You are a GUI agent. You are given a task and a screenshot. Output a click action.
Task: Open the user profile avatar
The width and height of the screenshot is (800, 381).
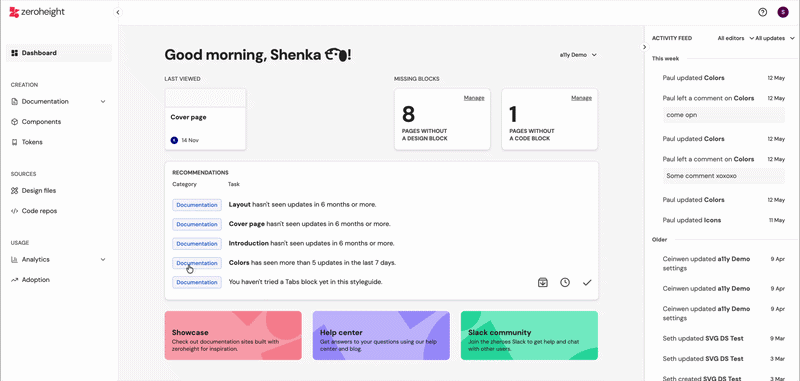coord(783,12)
